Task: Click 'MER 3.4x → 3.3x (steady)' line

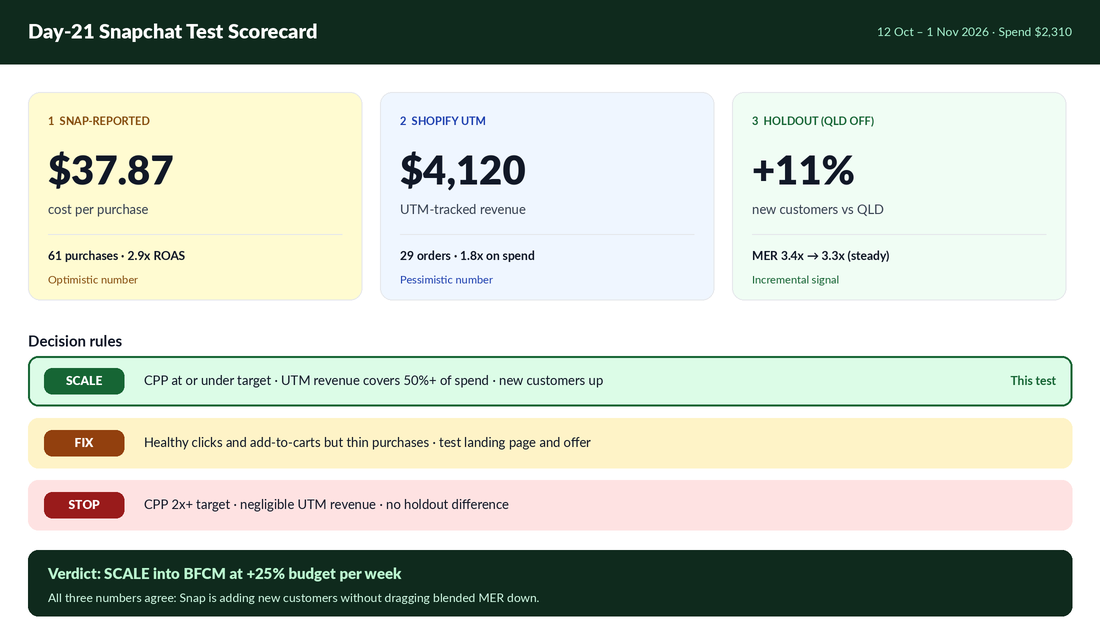Action: click(x=821, y=255)
